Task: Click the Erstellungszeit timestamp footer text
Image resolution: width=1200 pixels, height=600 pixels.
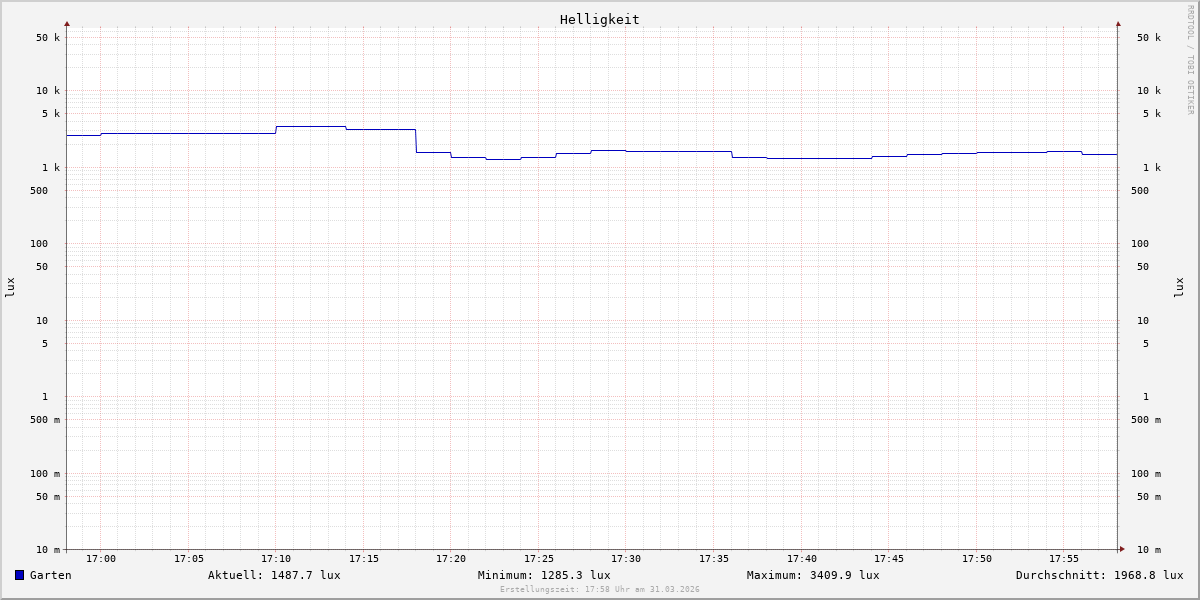Action: 600,590
